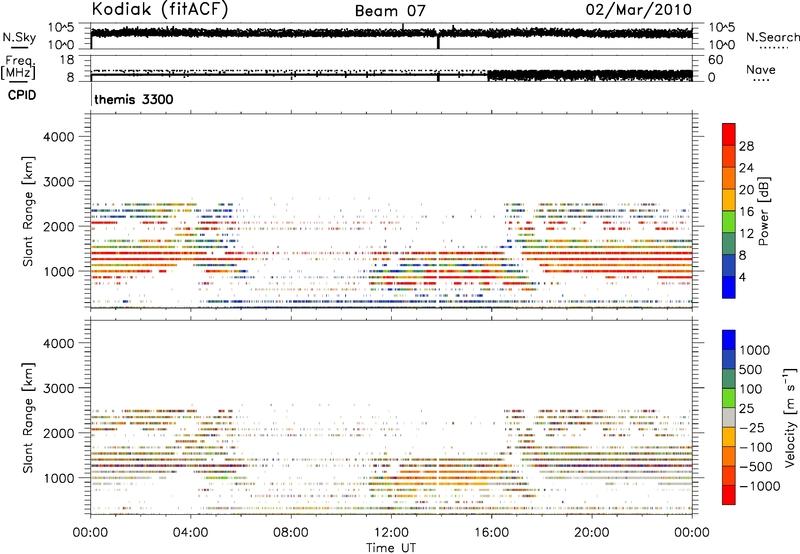Click the 24 value on Power color bar

tap(746, 168)
